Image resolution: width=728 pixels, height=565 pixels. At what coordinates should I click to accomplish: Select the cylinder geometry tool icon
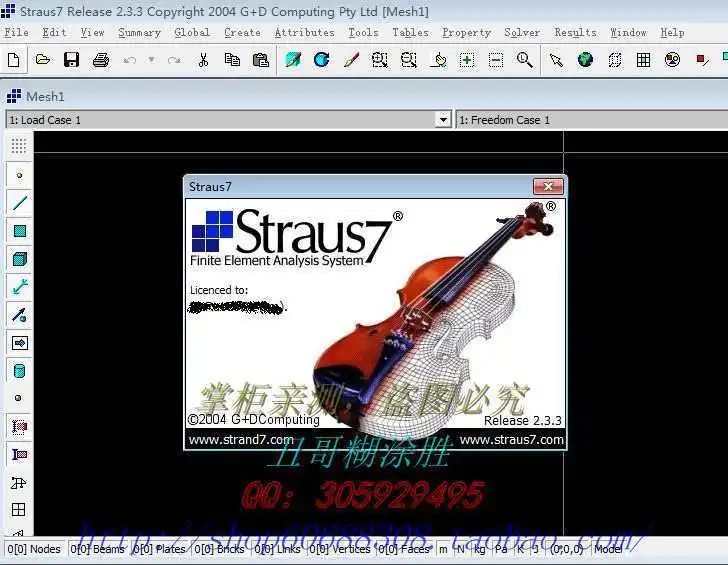click(x=20, y=371)
